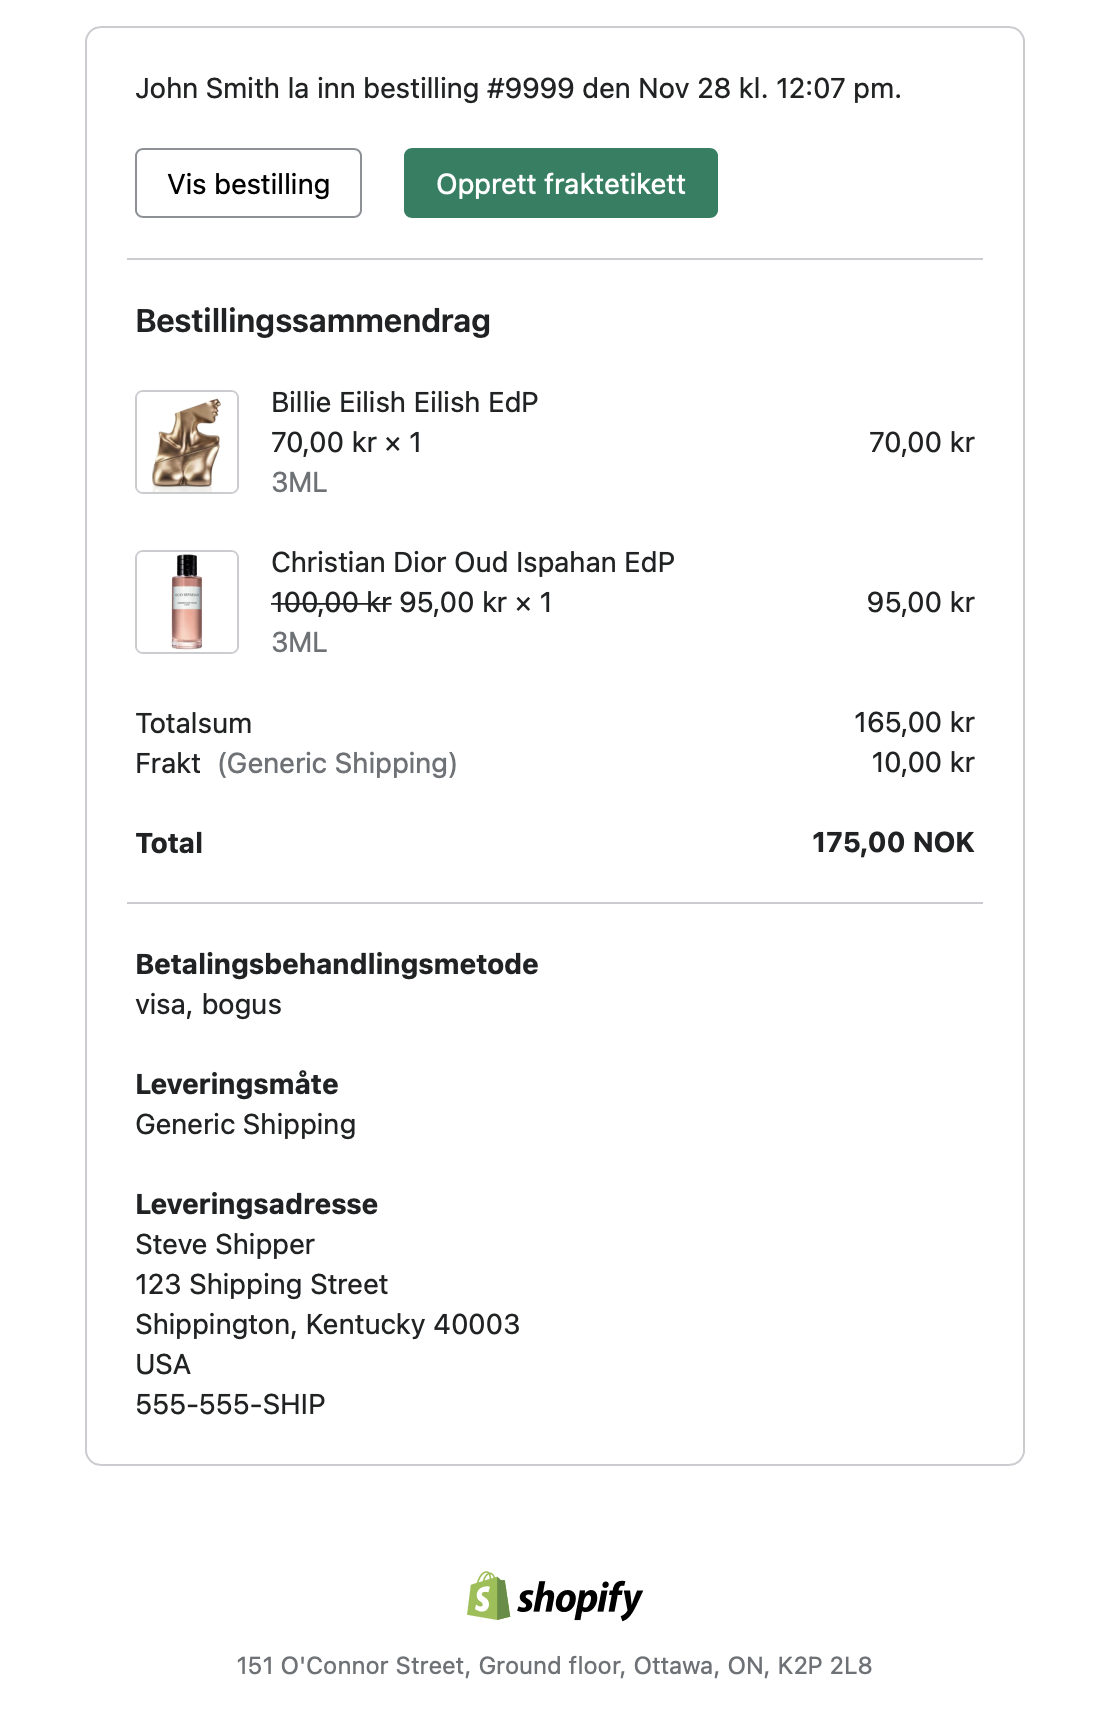Click the Leveringsmåte heading
Image resolution: width=1104 pixels, height=1734 pixels.
click(237, 1084)
